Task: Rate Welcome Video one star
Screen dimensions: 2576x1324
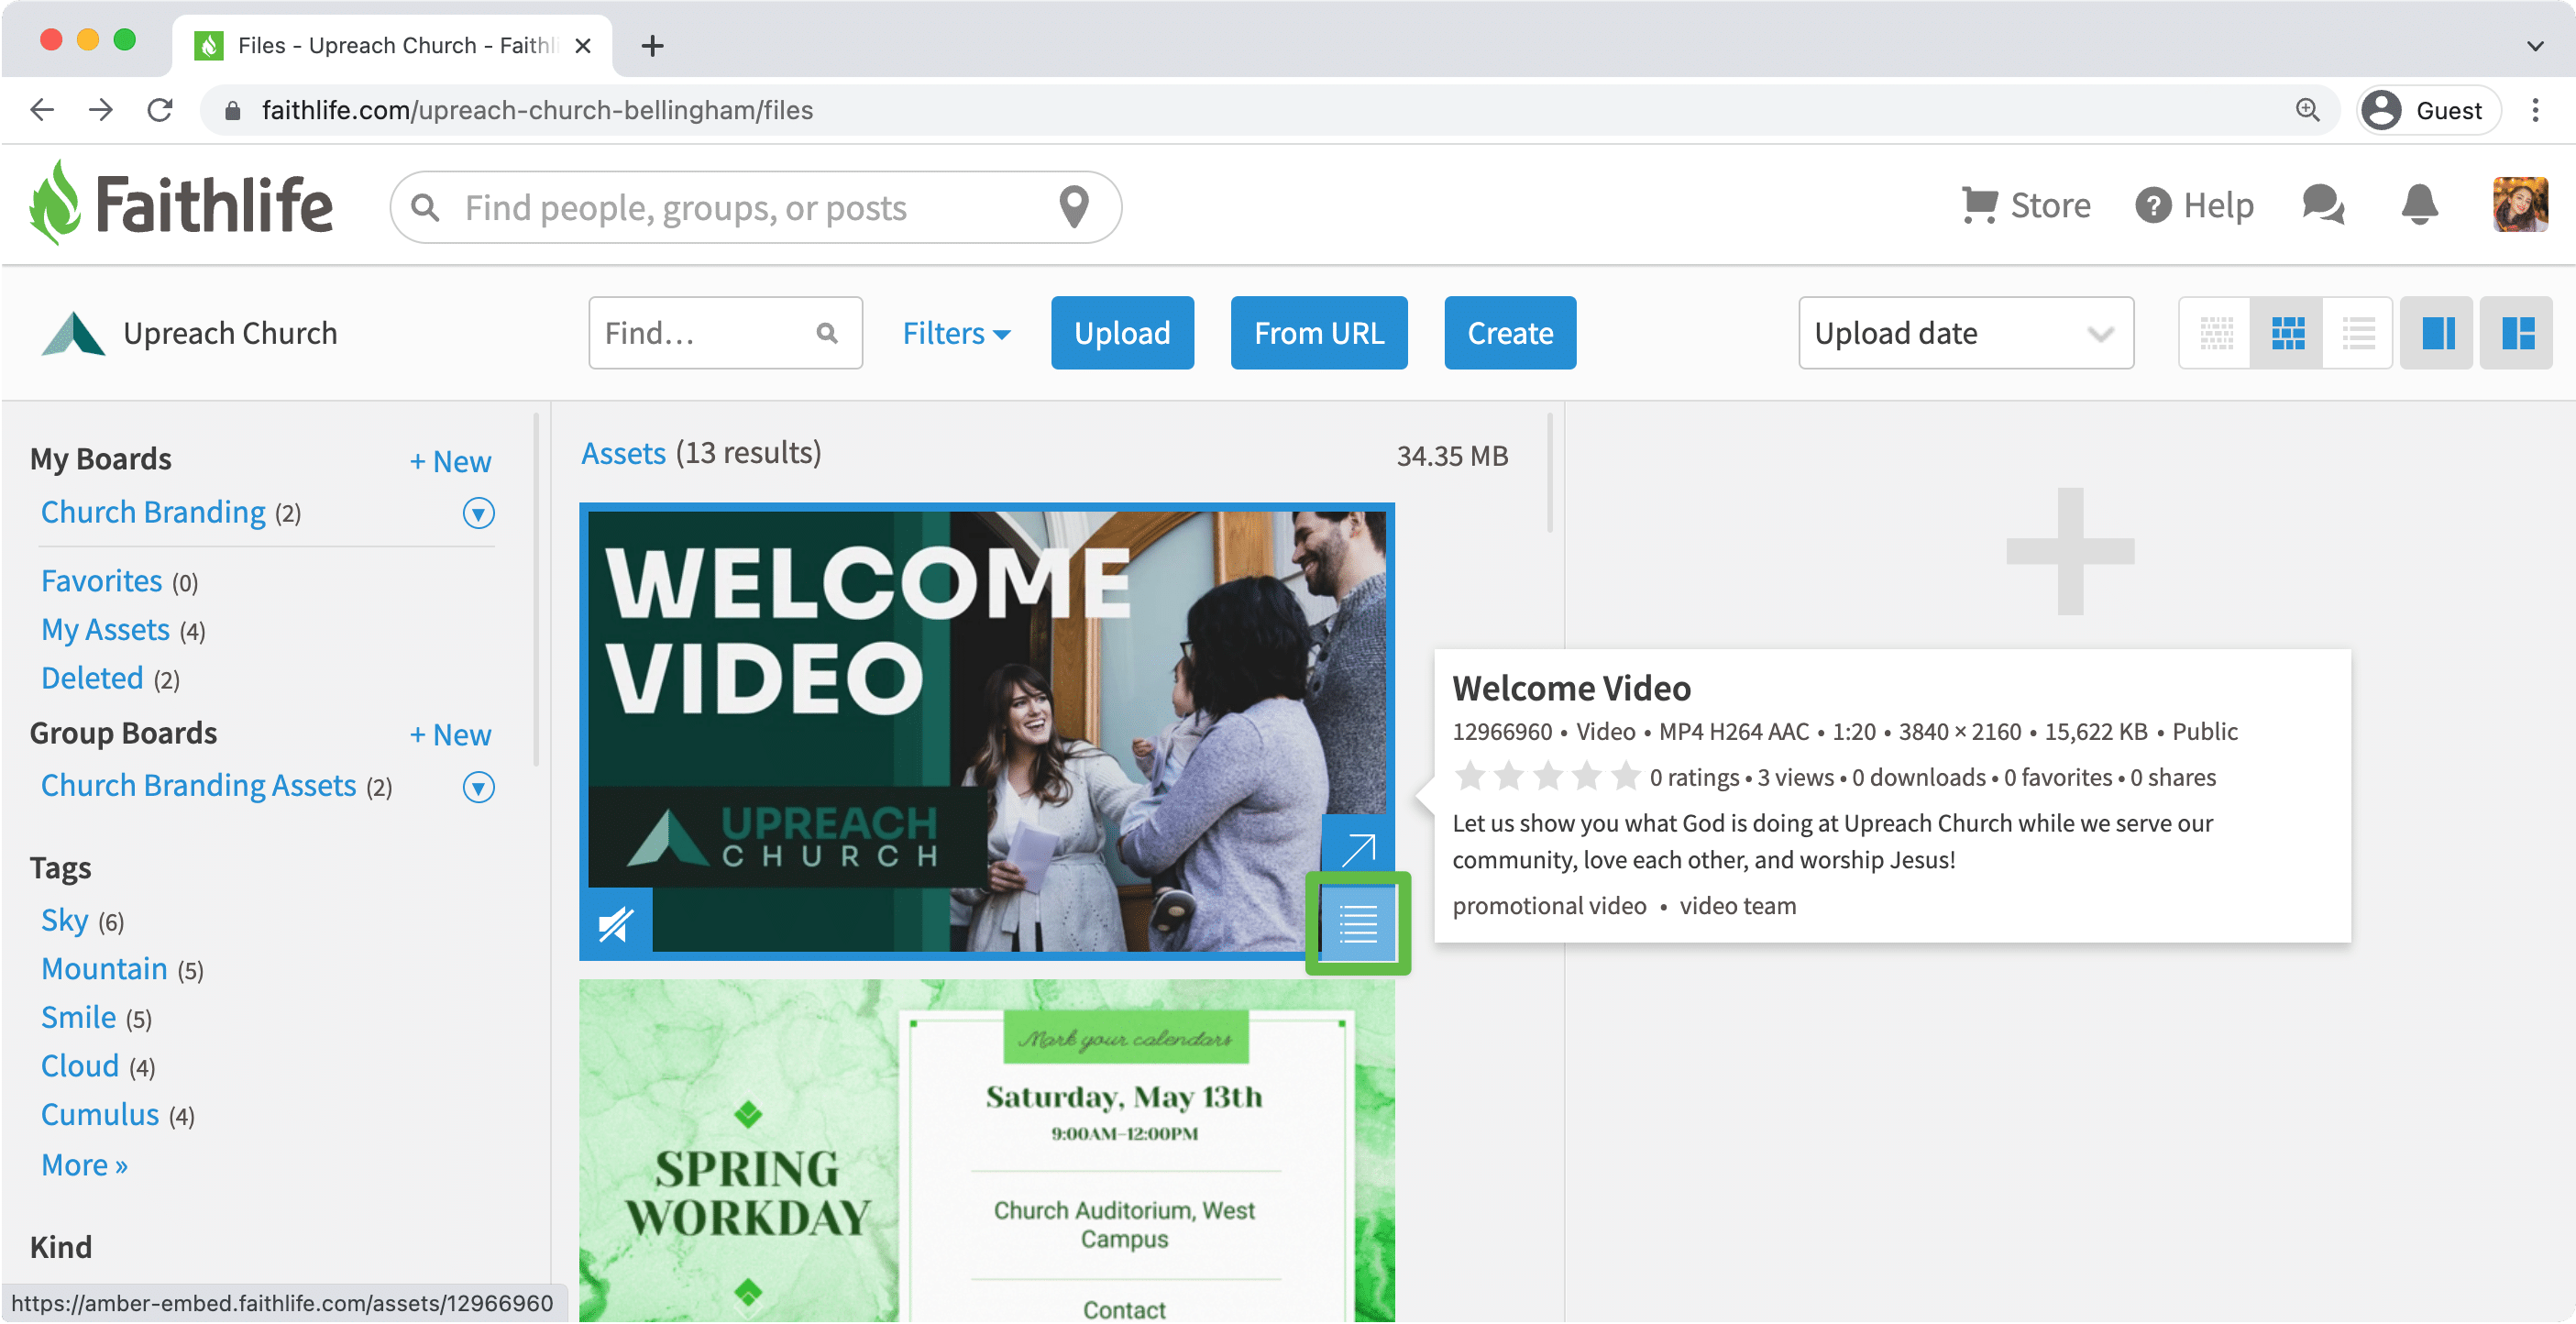Action: (x=1470, y=777)
